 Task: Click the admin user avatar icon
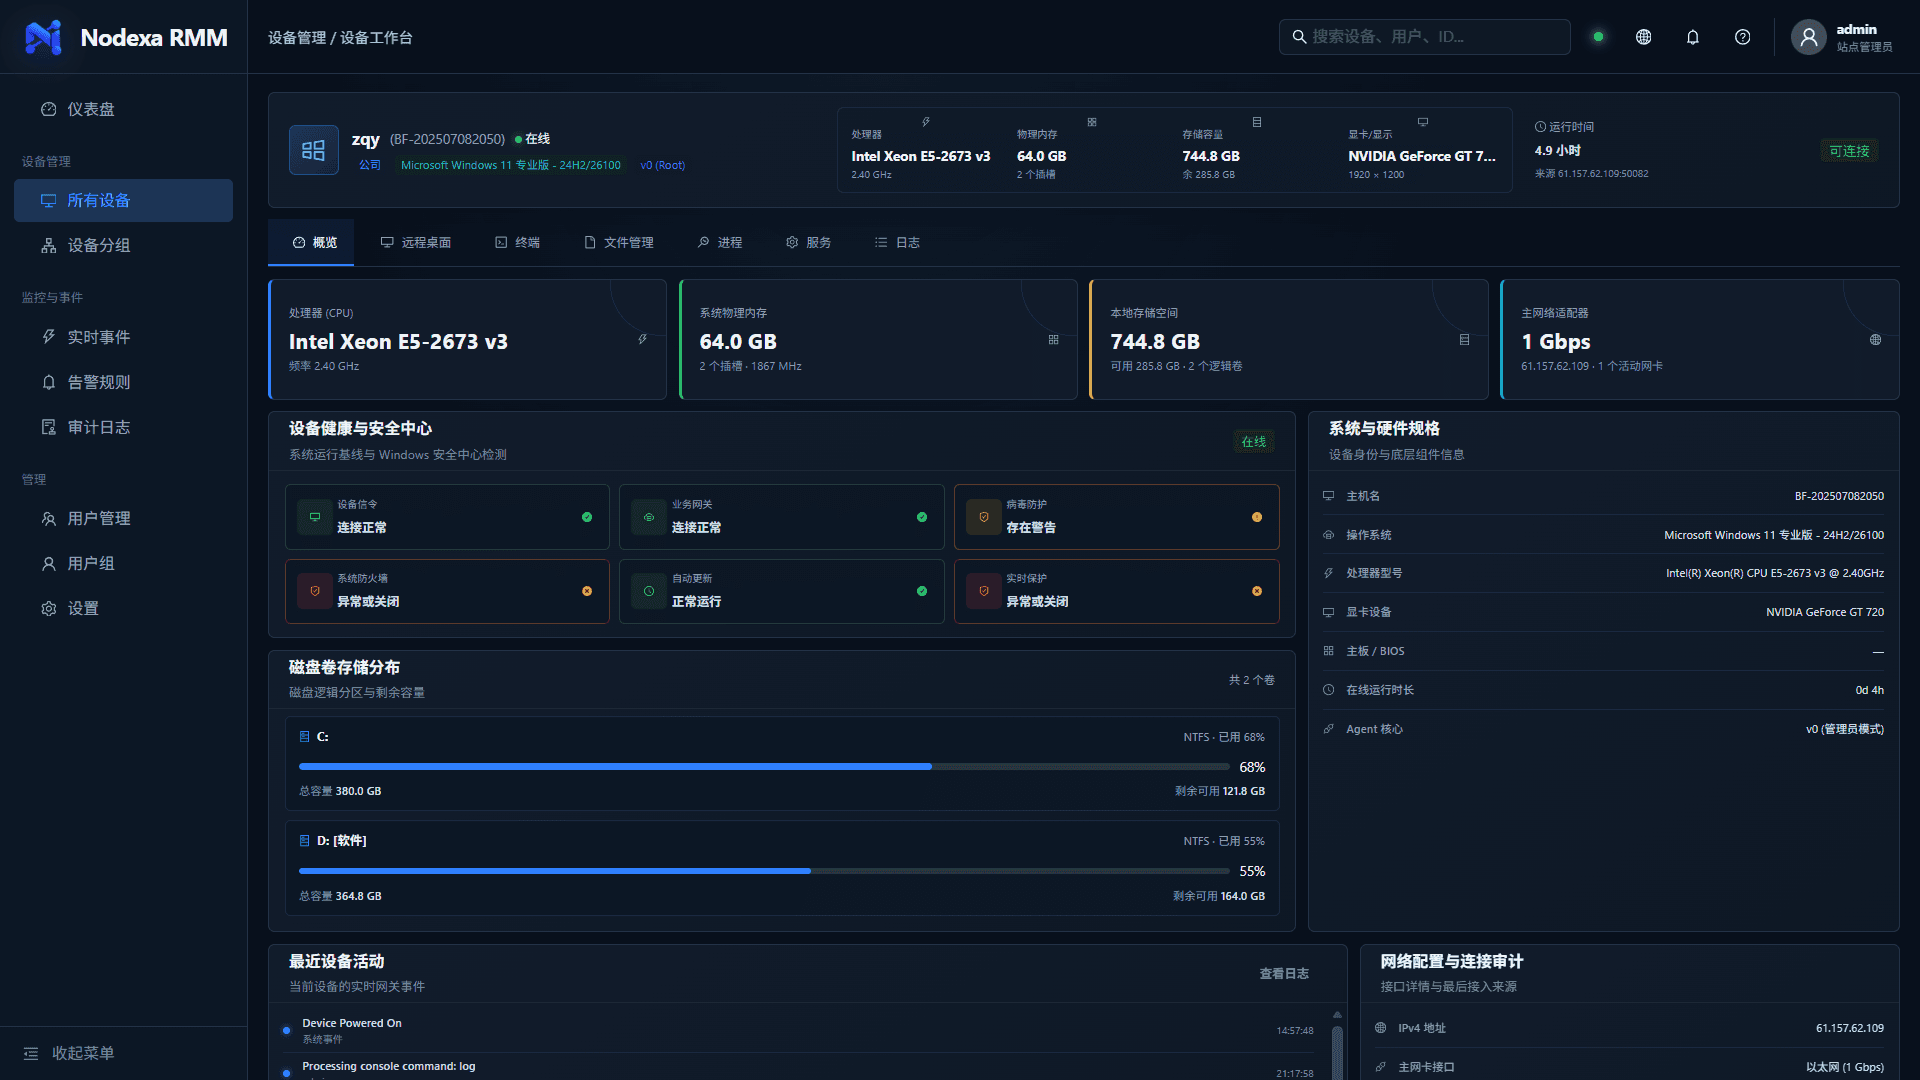(1808, 37)
